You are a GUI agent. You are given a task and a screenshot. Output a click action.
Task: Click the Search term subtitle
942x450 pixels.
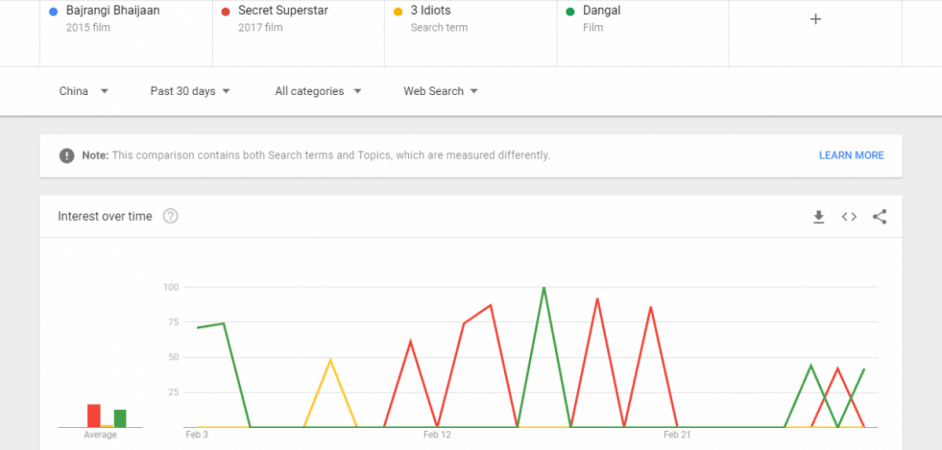coord(439,28)
